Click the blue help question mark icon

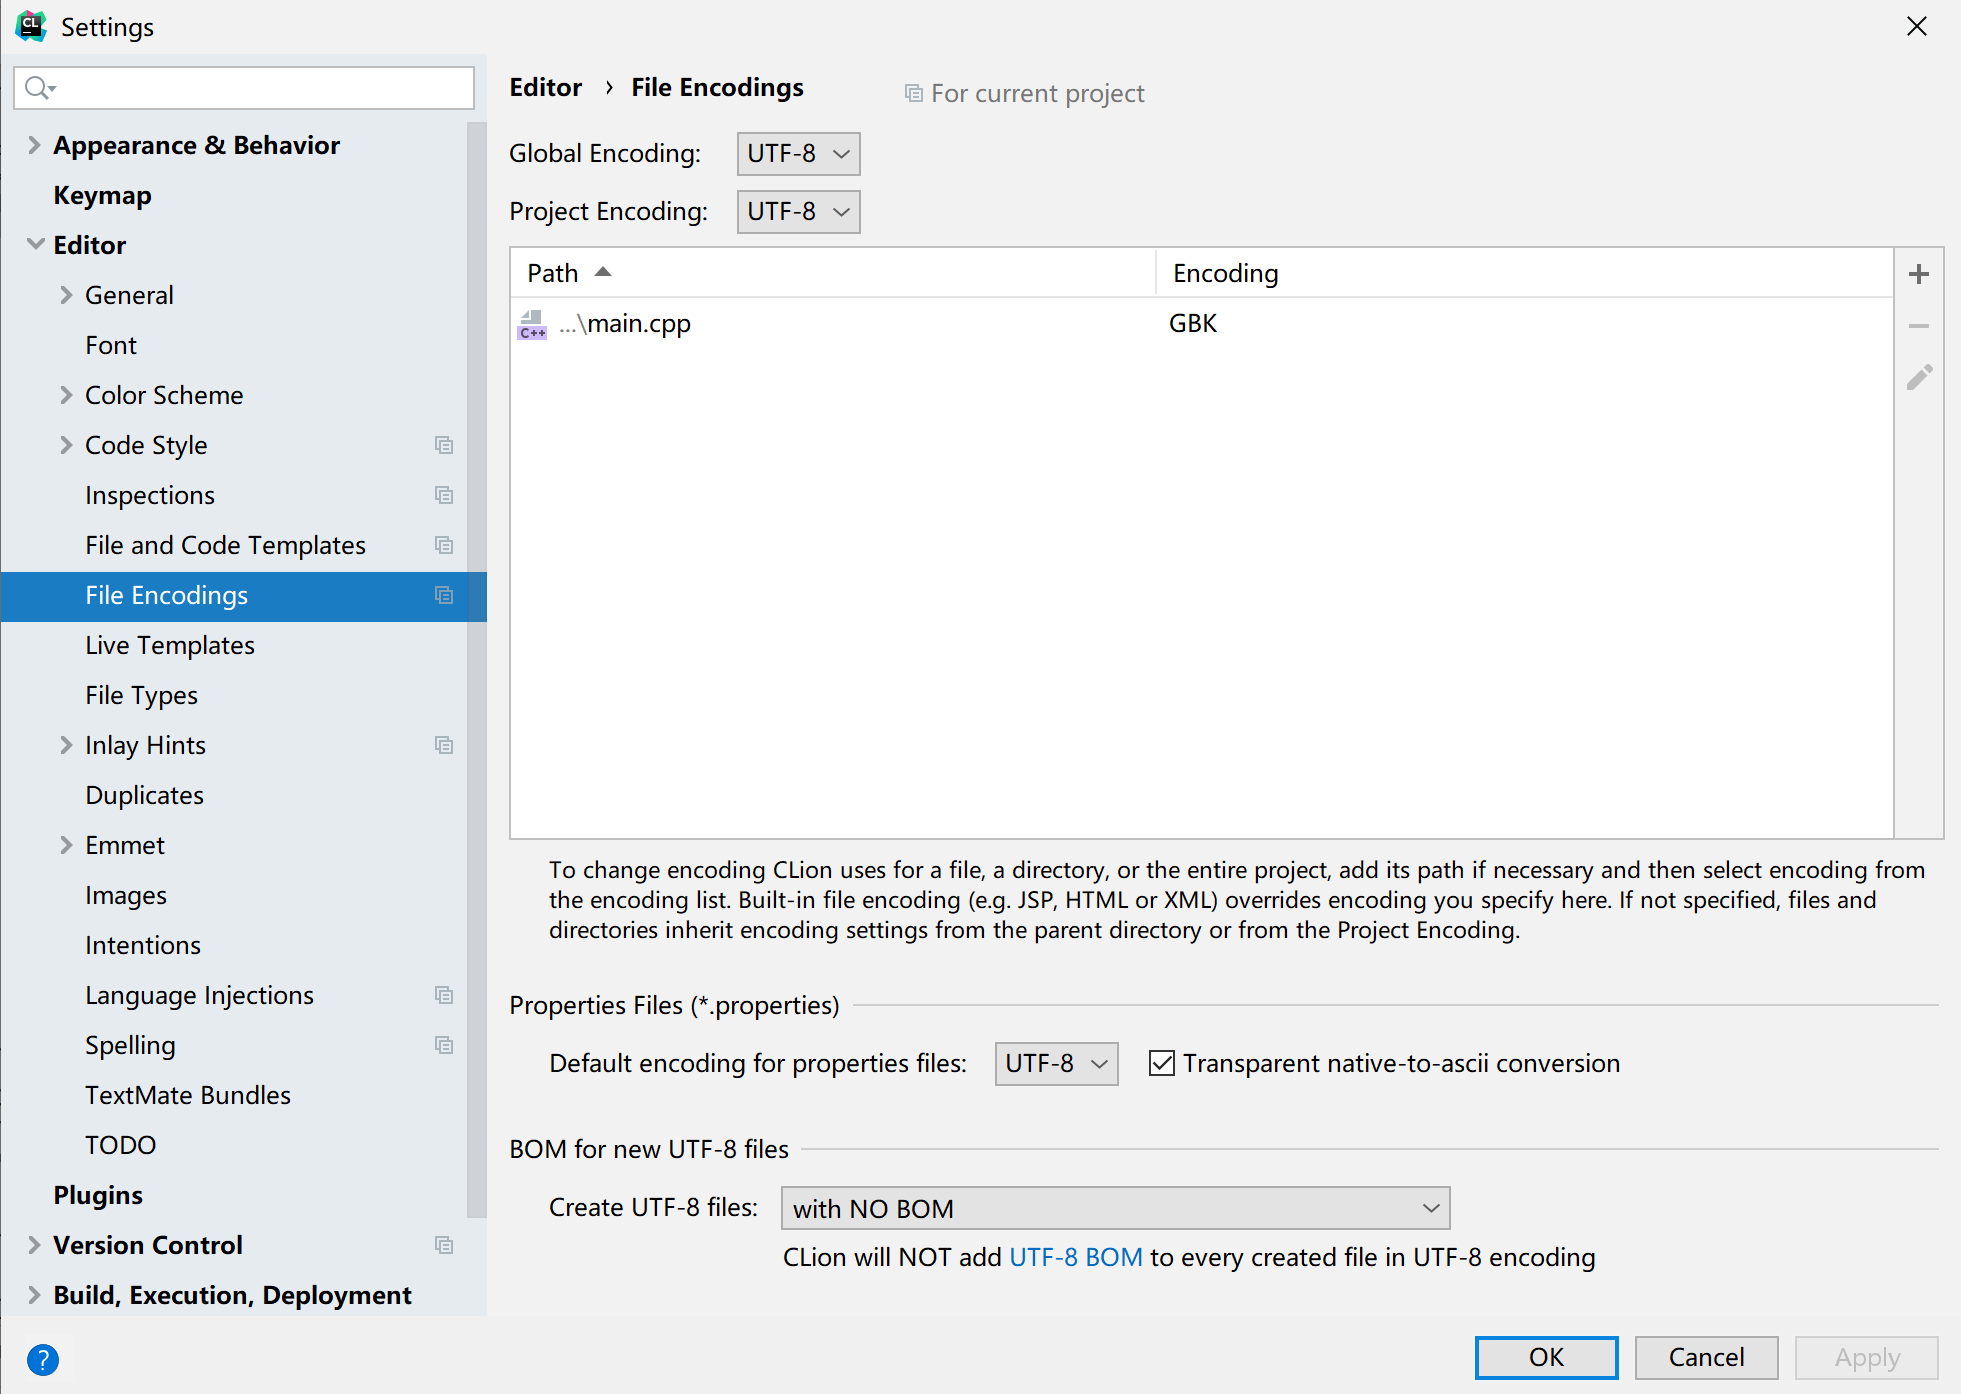[x=43, y=1359]
